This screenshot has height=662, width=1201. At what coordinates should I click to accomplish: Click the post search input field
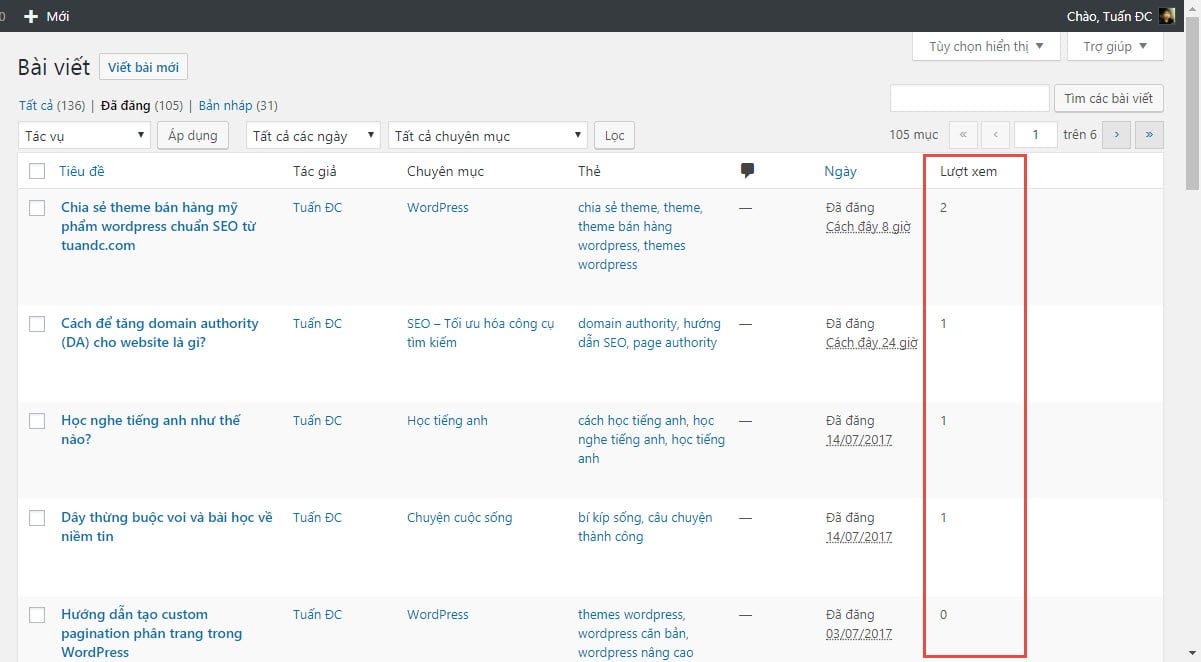[x=969, y=98]
